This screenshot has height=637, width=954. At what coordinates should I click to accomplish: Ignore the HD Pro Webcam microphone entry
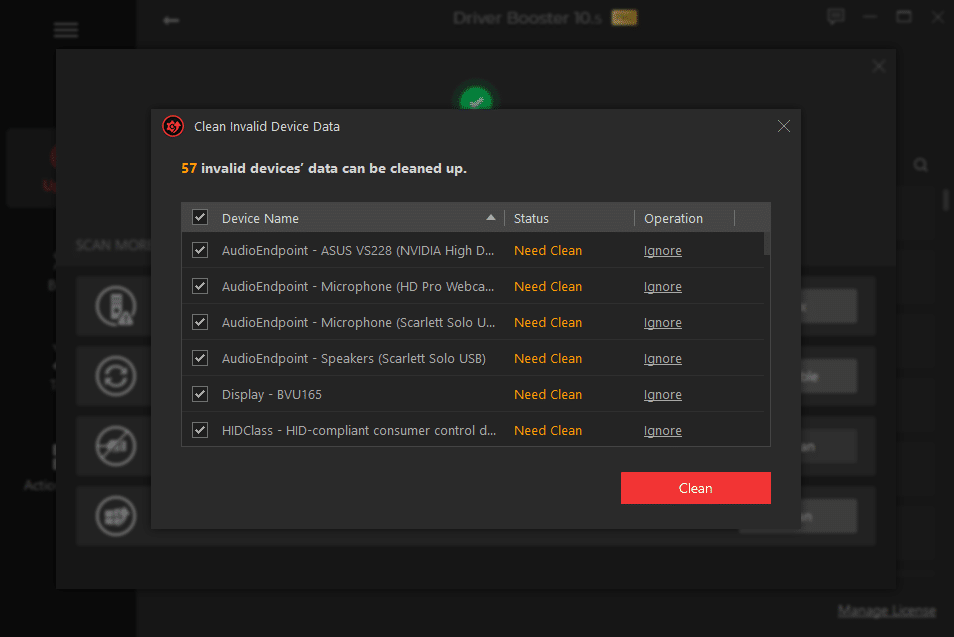pyautogui.click(x=663, y=287)
